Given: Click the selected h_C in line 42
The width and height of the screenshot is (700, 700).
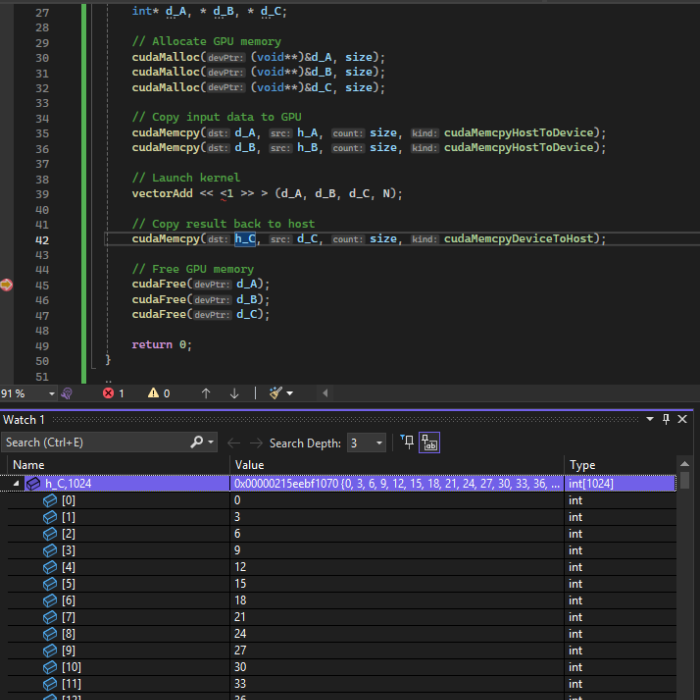Looking at the screenshot, I should (x=245, y=239).
